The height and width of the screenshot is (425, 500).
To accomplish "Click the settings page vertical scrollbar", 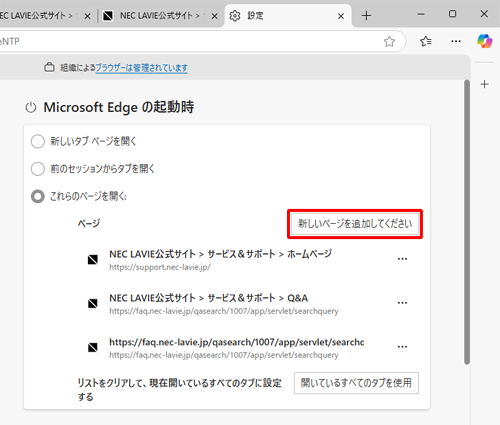I will 467,222.
